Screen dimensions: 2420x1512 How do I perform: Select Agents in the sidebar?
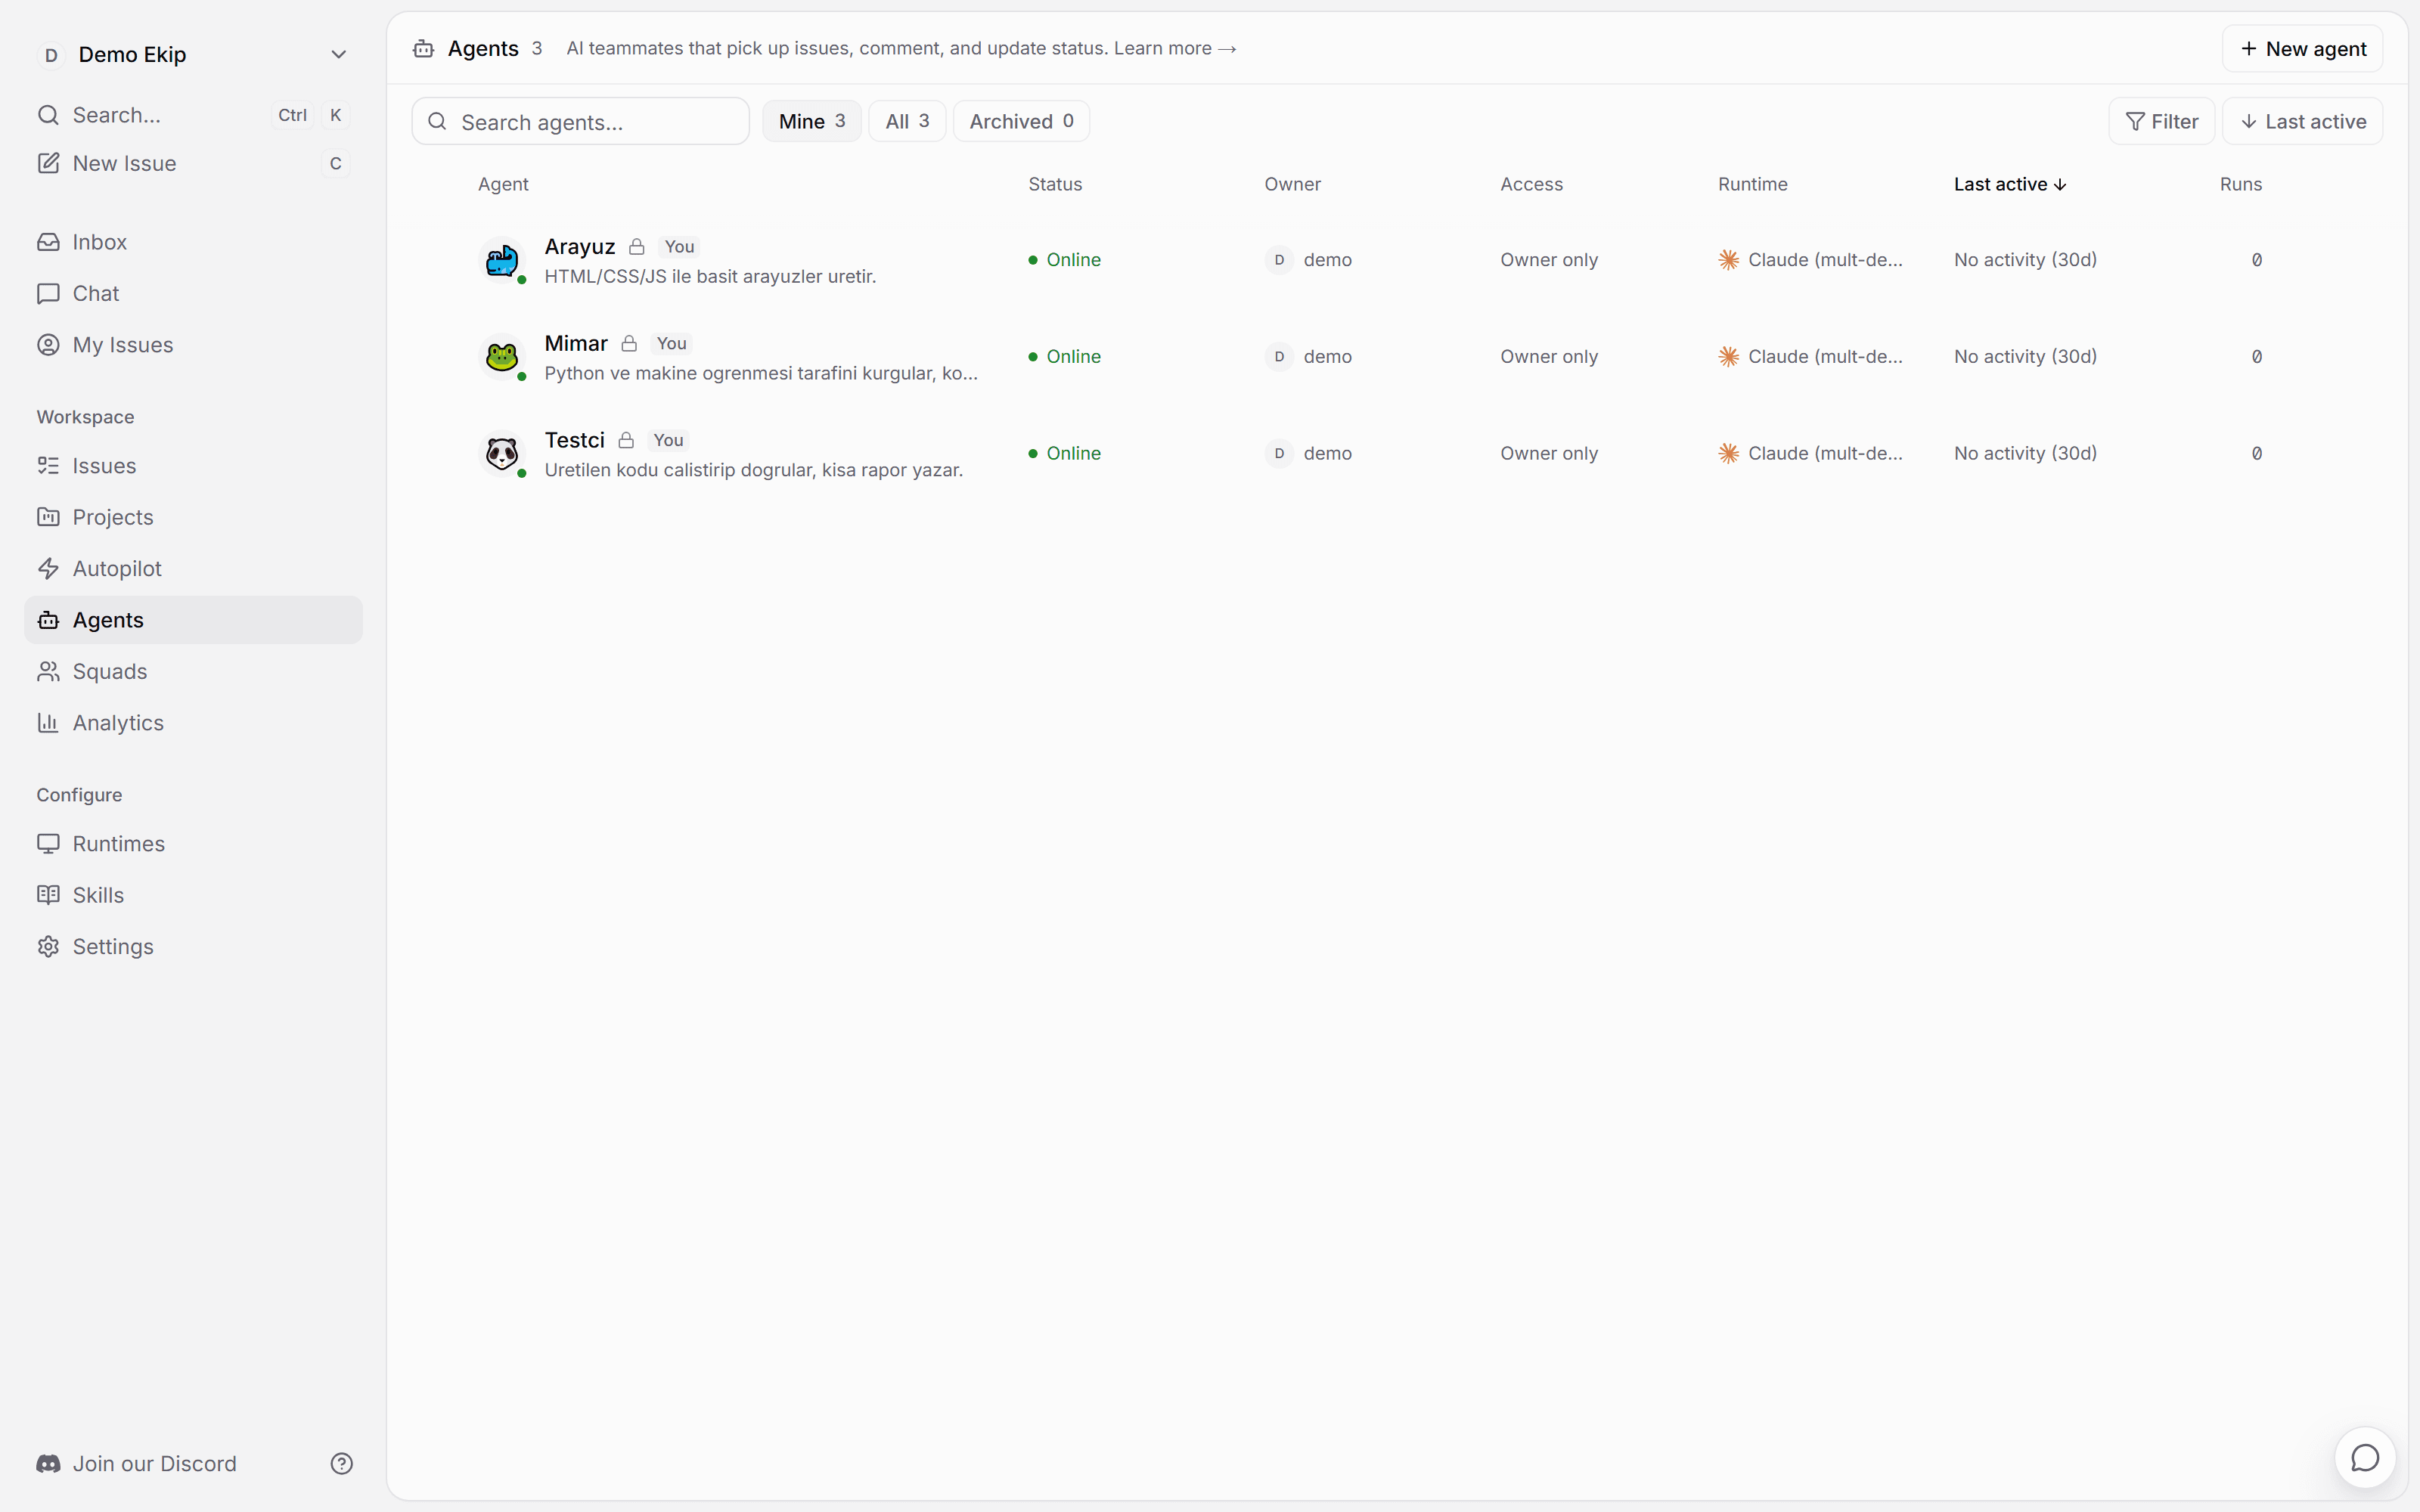(193, 620)
